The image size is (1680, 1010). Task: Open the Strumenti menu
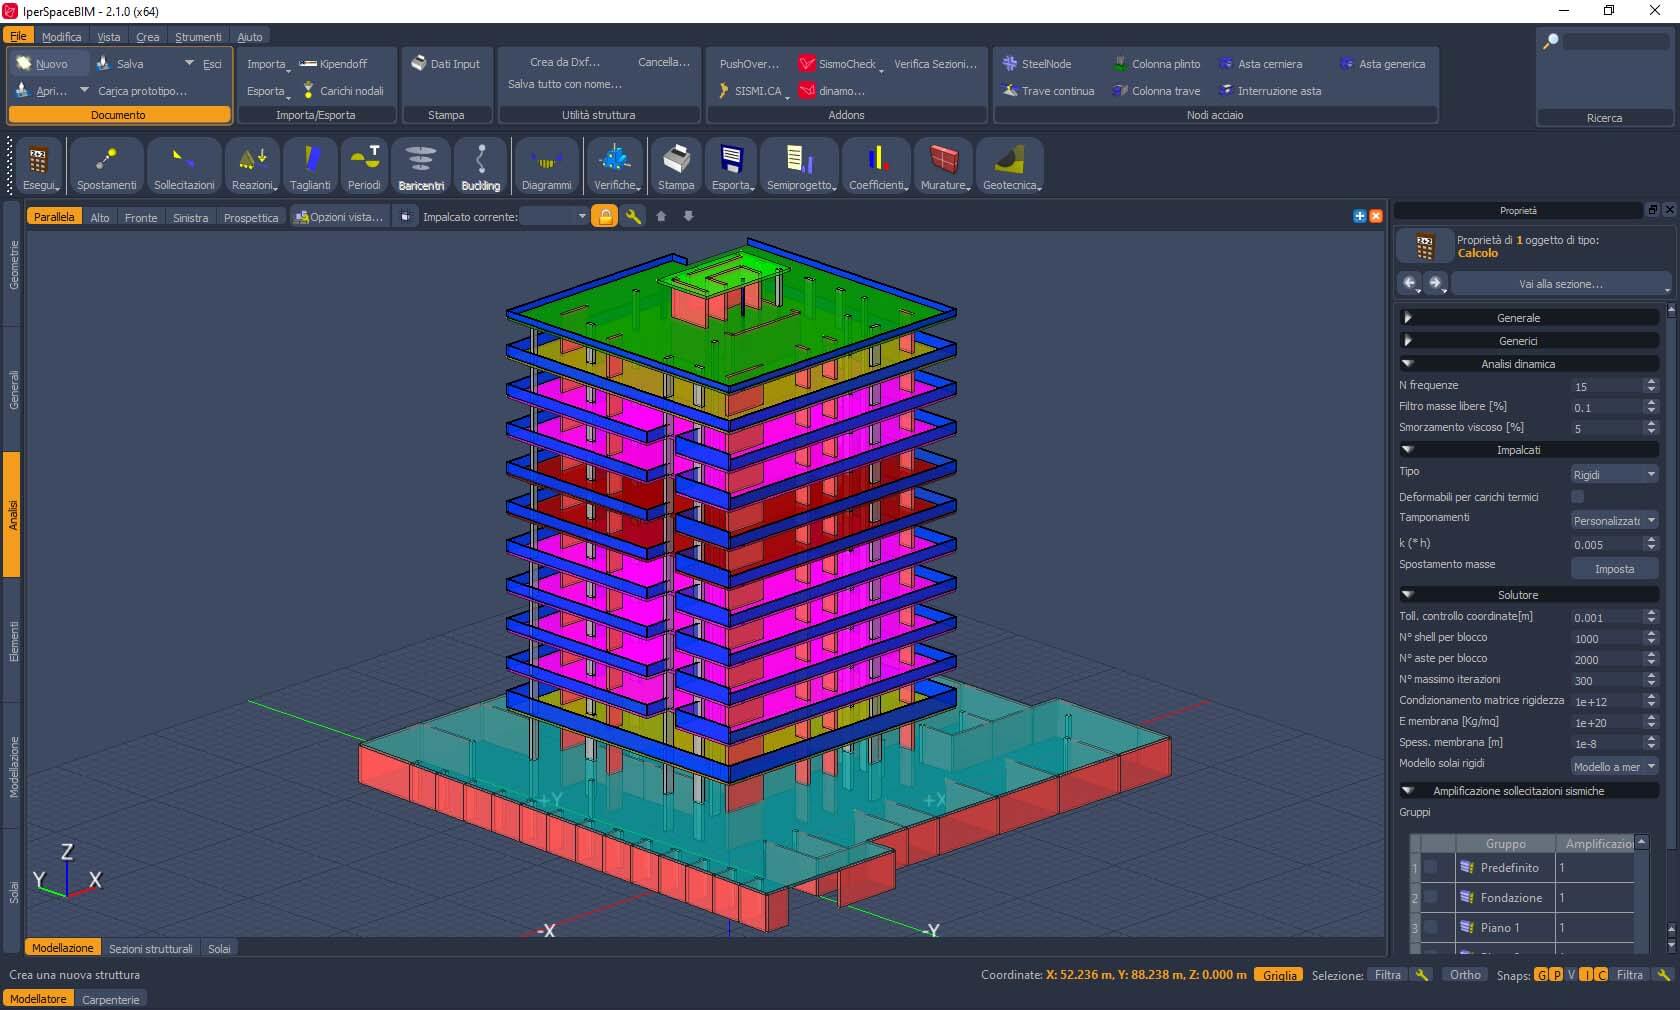[x=198, y=37]
